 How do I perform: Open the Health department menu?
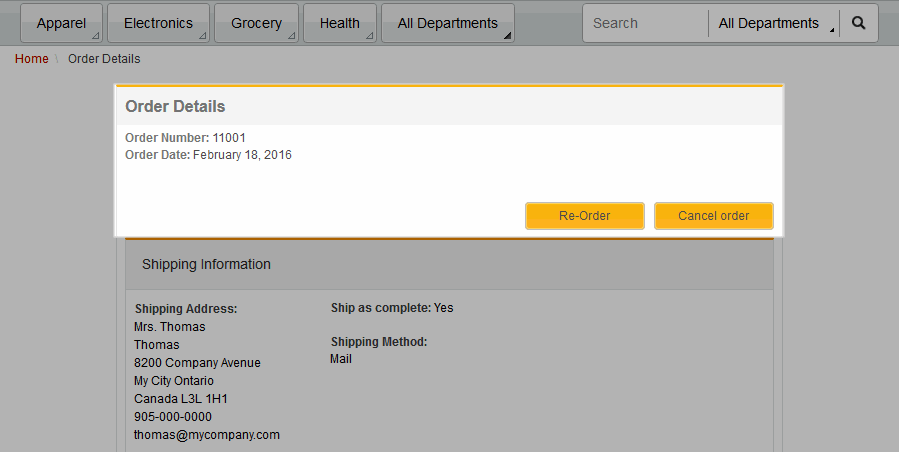pyautogui.click(x=340, y=23)
